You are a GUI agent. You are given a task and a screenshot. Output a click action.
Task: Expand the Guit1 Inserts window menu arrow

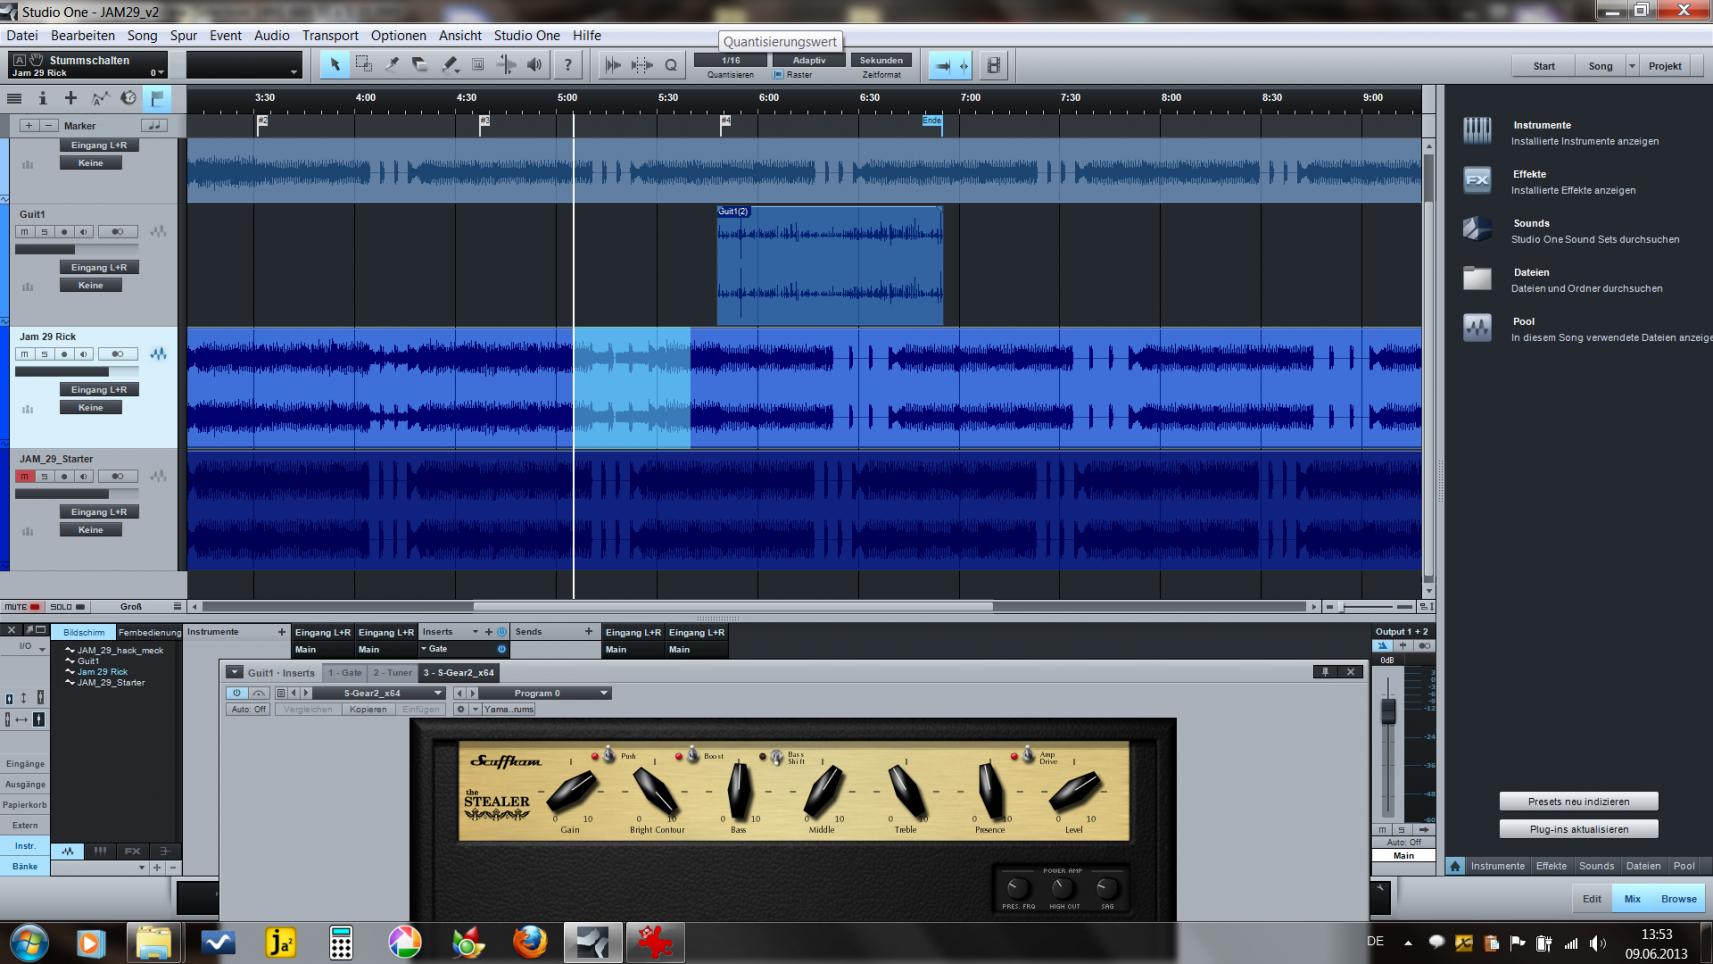point(234,672)
